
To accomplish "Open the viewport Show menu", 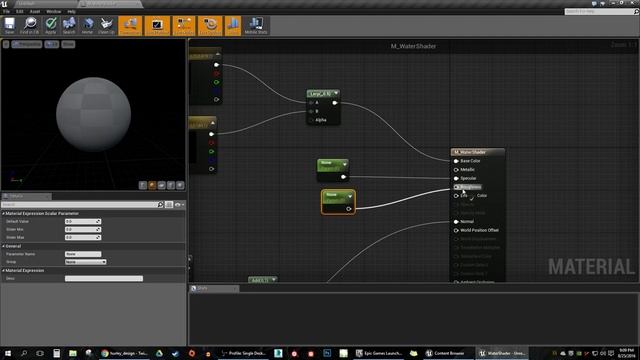I will point(68,44).
